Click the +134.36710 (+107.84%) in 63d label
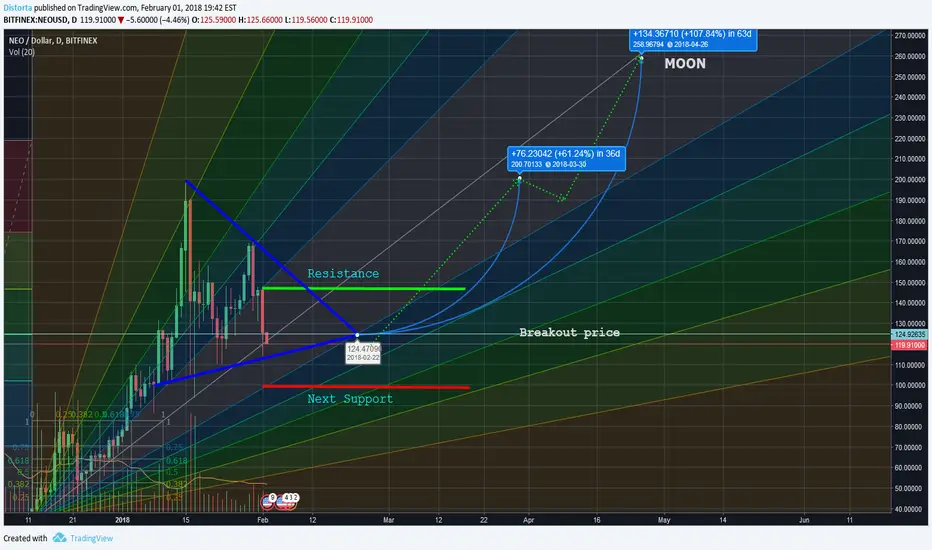The width and height of the screenshot is (932, 550). point(693,39)
